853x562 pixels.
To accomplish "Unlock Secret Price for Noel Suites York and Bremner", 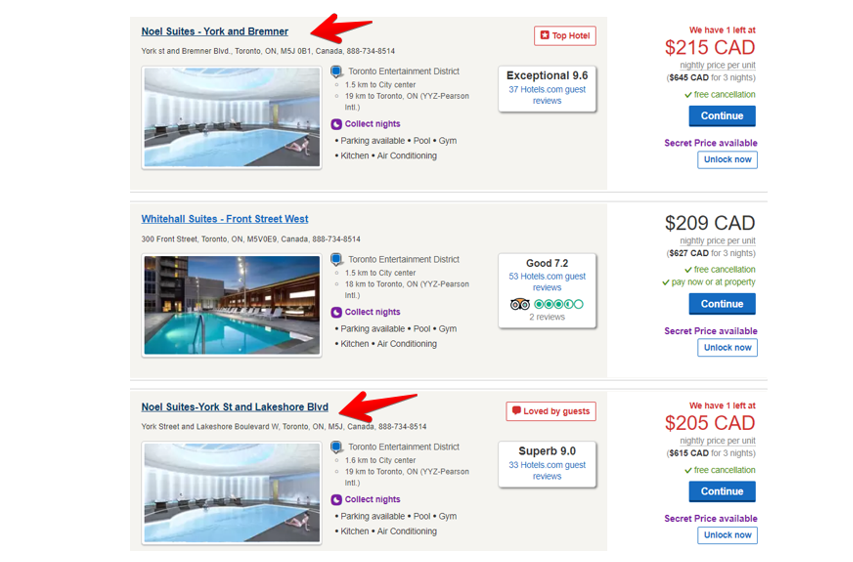I will (727, 160).
